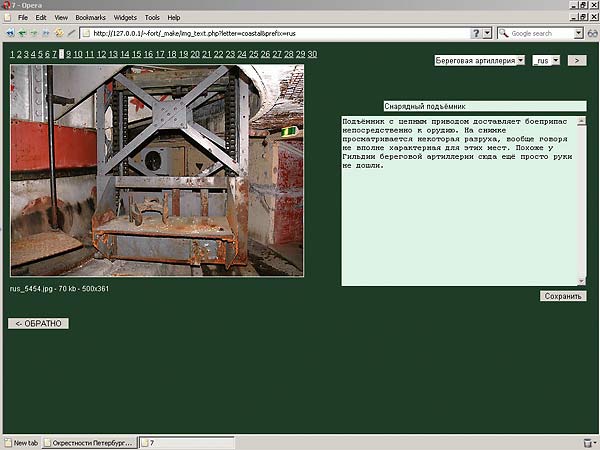Open the closed tabs trash icon
This screenshot has height=450, width=600.
[x=588, y=442]
